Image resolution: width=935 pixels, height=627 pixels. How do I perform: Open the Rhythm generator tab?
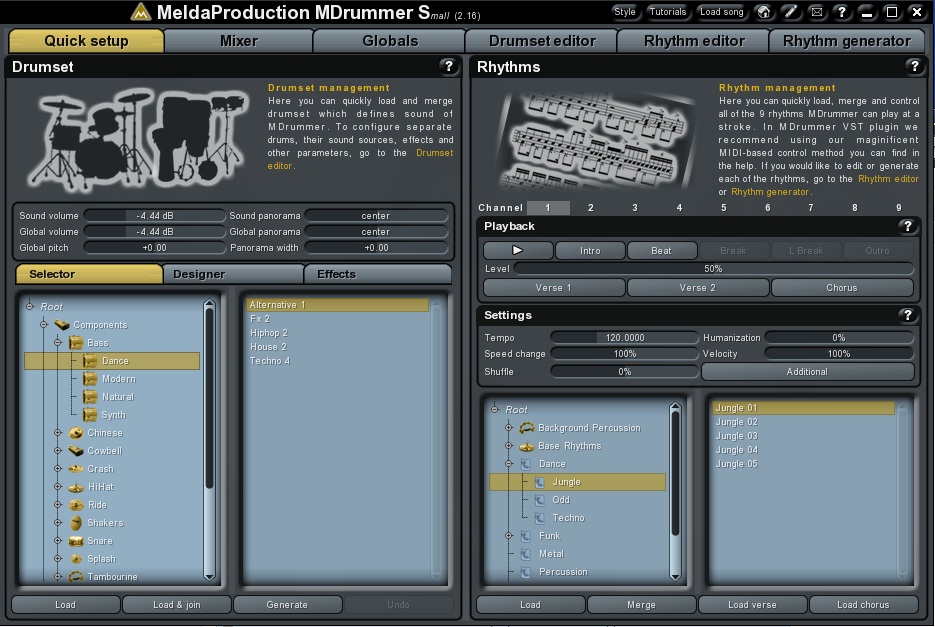(847, 41)
